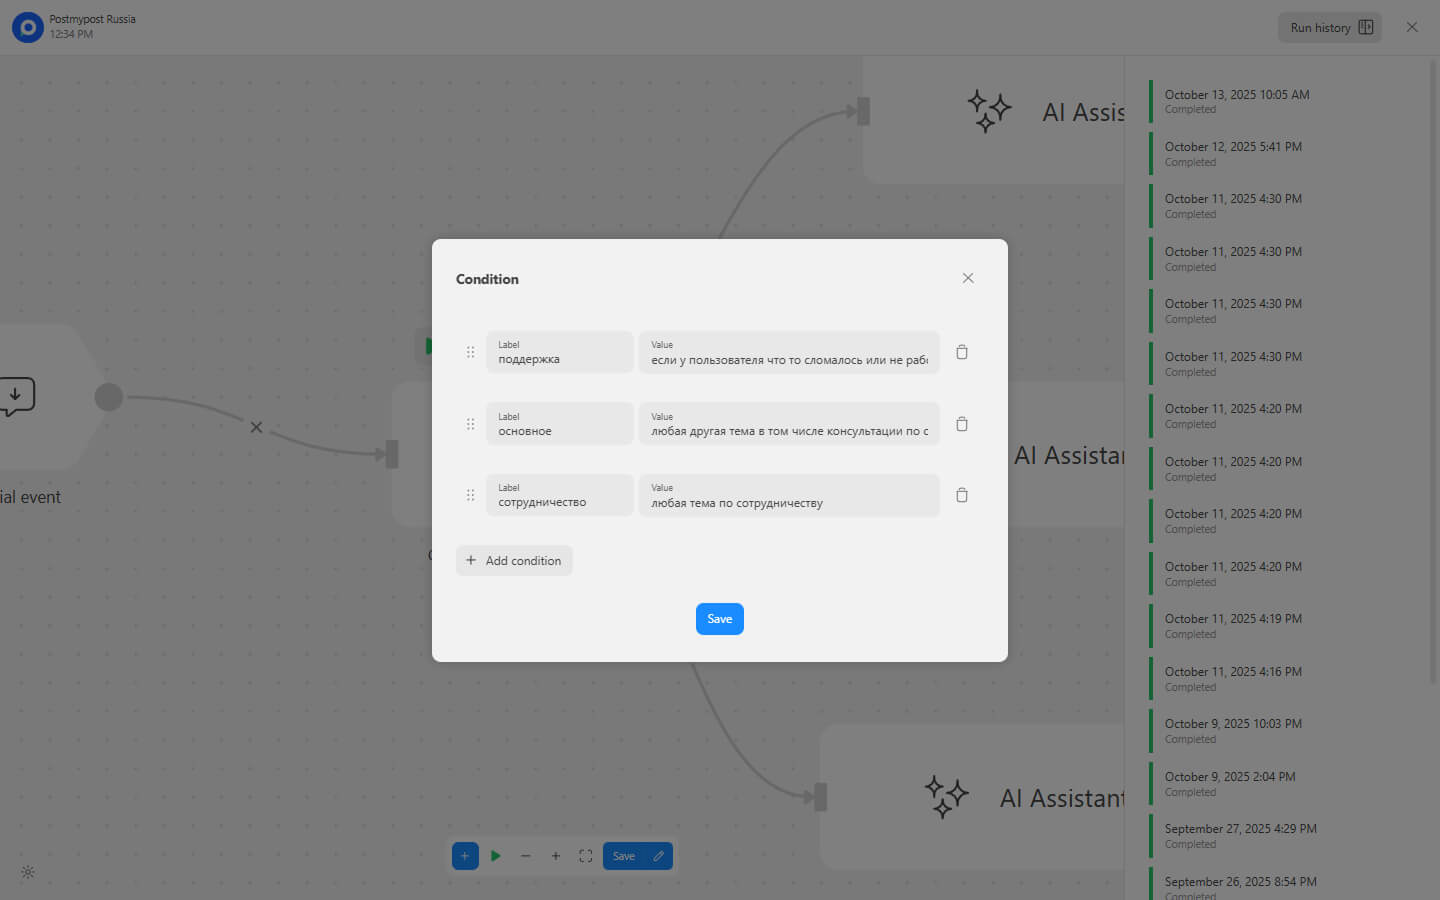
Task: Open the September 27, 2025 4:29 PM run
Action: point(1240,835)
